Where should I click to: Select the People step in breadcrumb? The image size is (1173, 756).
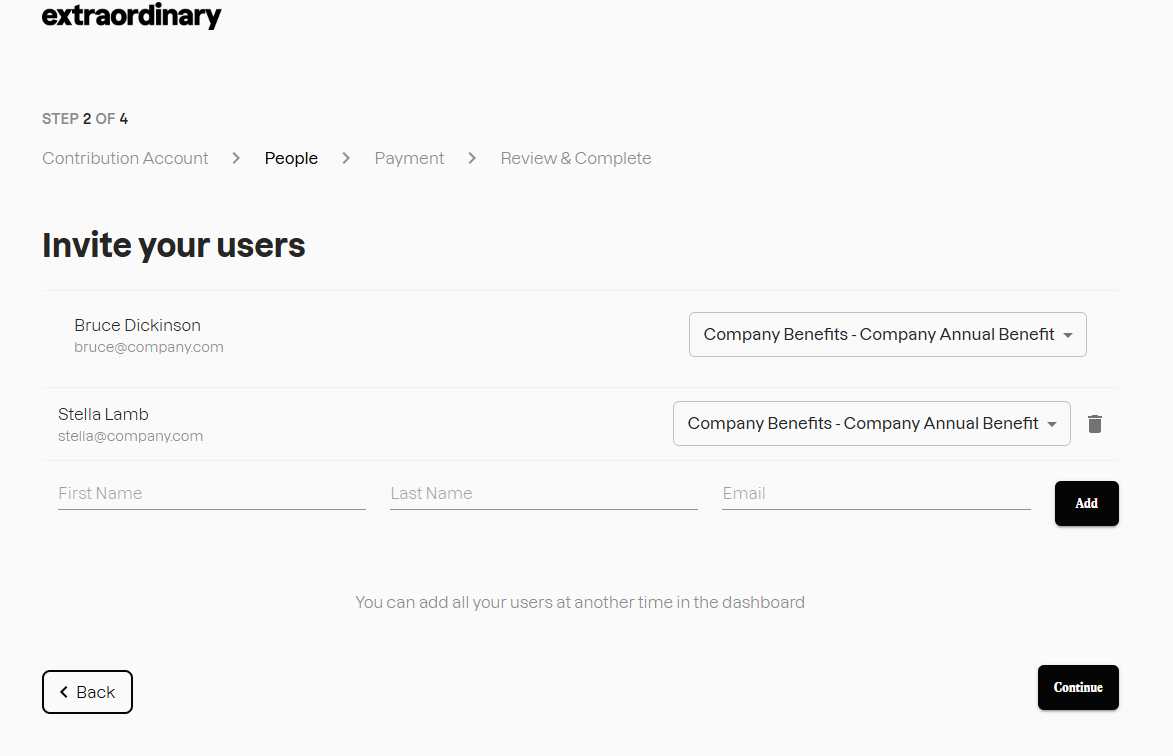291,158
